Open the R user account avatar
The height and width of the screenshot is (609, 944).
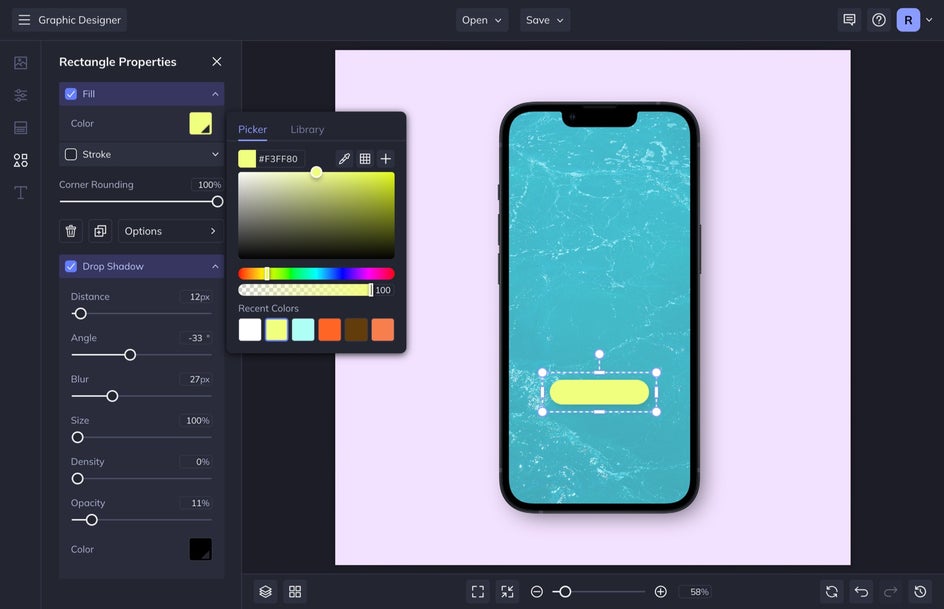[x=908, y=20]
